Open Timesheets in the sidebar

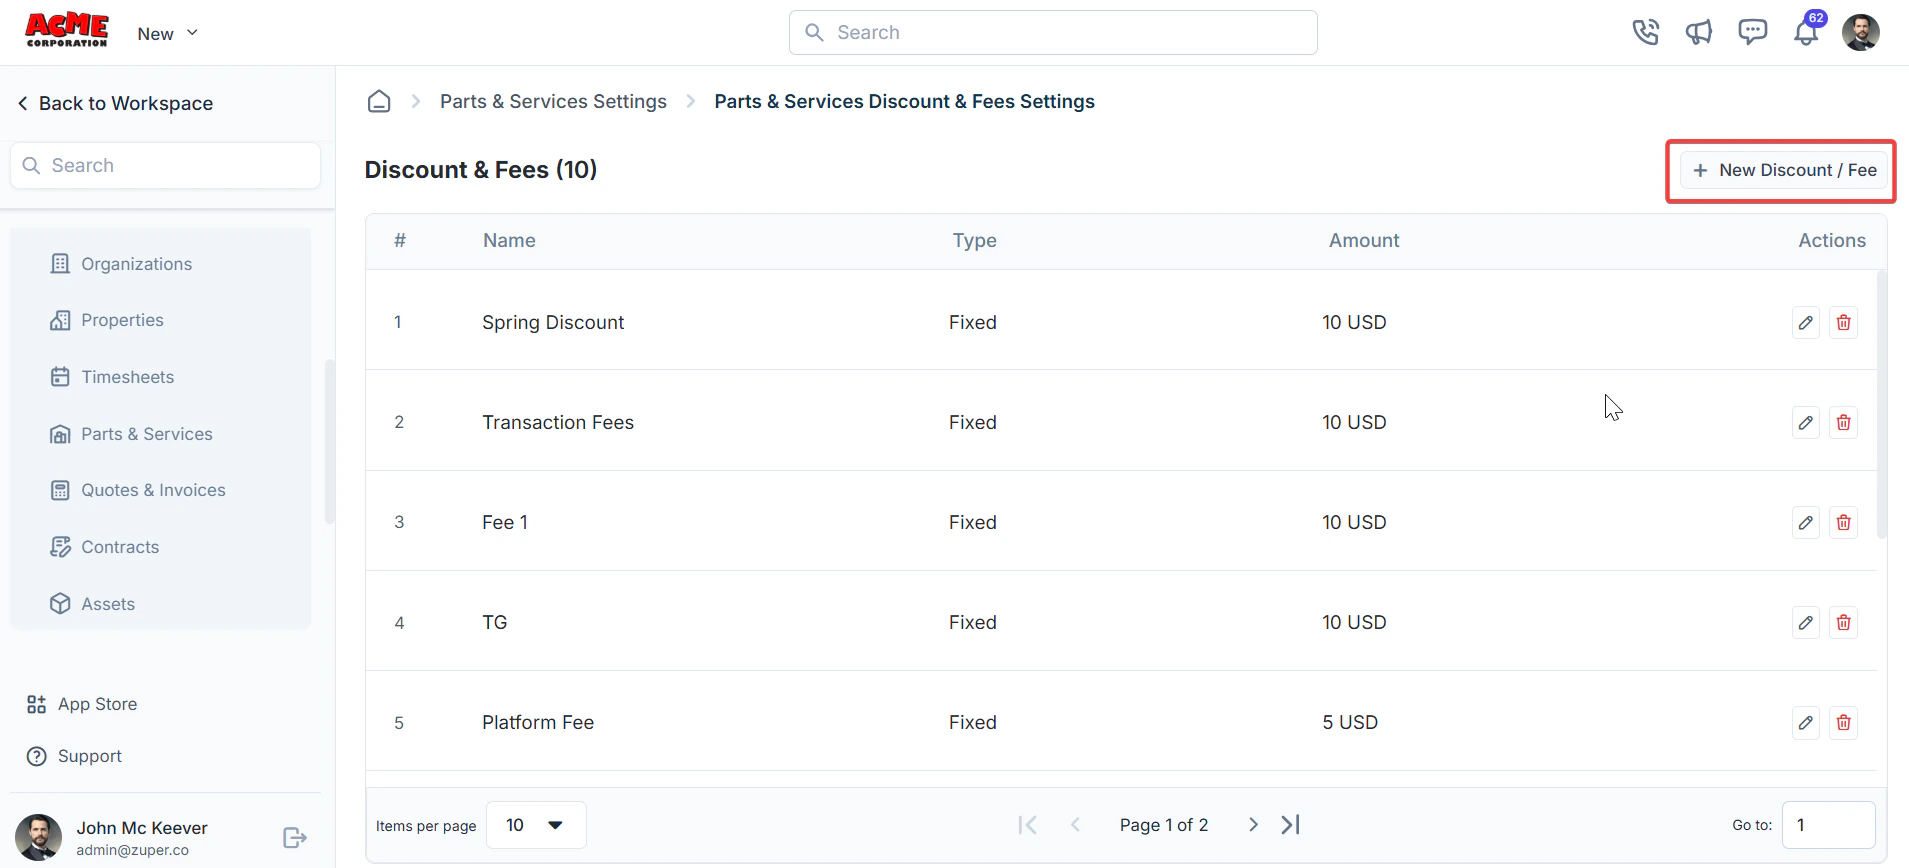click(112, 377)
